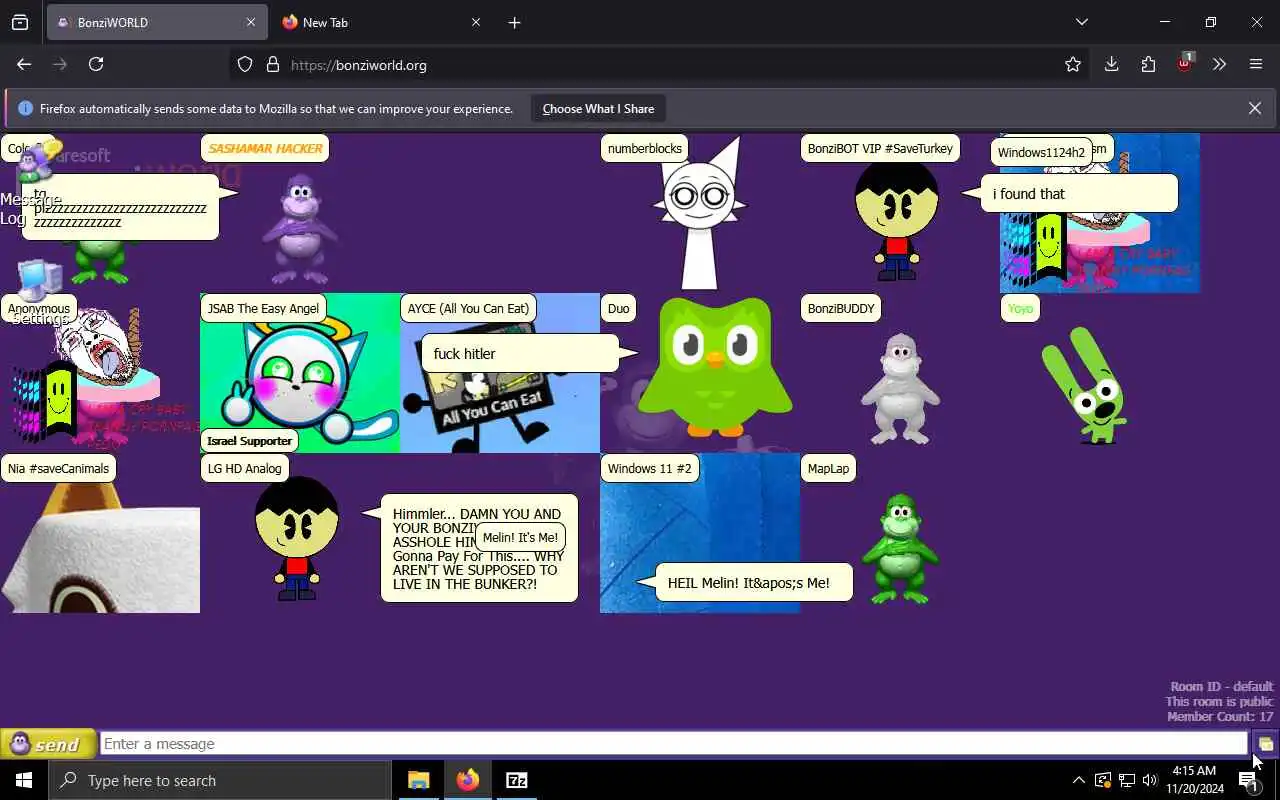Click the purple Bonzi send button

tap(48, 744)
